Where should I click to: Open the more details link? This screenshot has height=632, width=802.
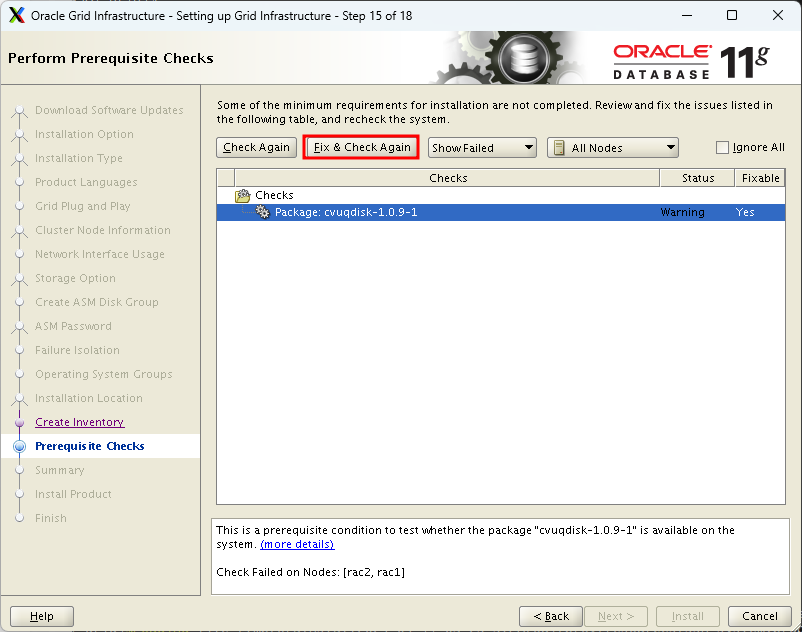[x=297, y=544]
